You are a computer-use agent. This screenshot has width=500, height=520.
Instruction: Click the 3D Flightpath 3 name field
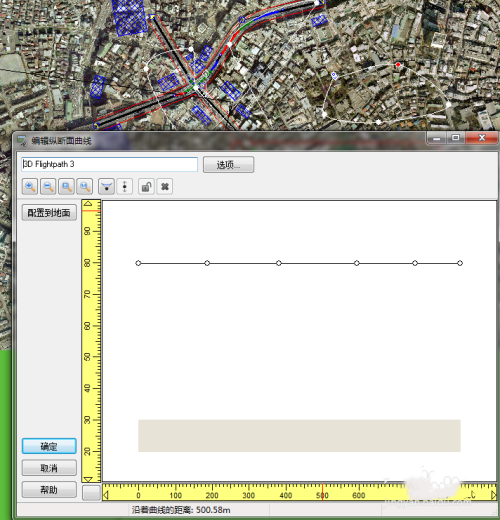tap(110, 164)
